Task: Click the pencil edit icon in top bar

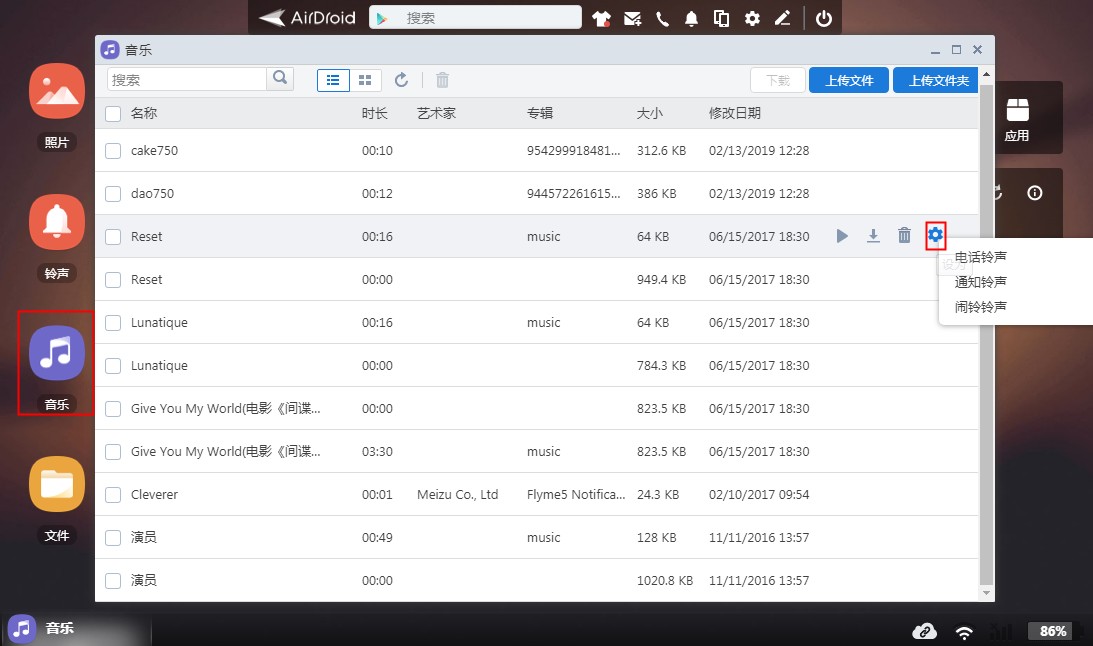Action: pos(782,18)
